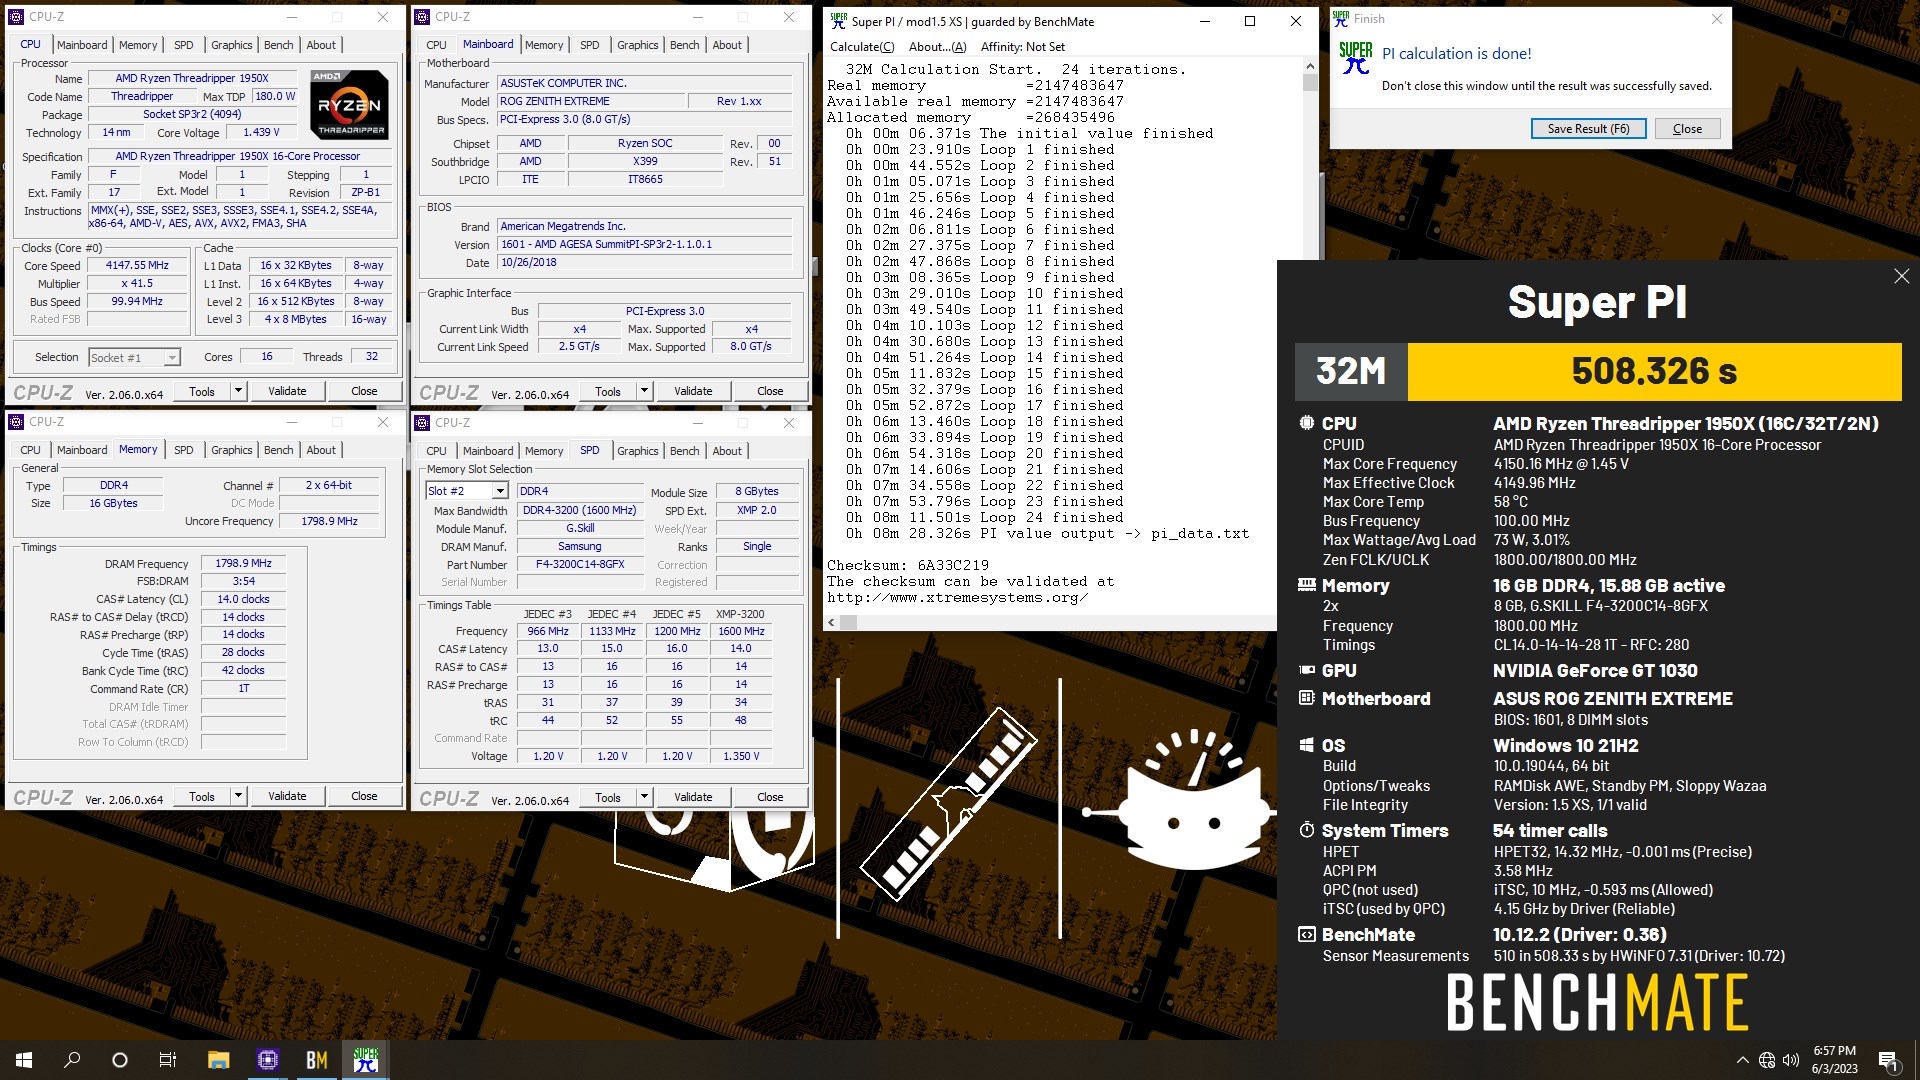Click Validate in Mainboard CPU-Z window
Screen dimensions: 1920x1080
(x=693, y=391)
